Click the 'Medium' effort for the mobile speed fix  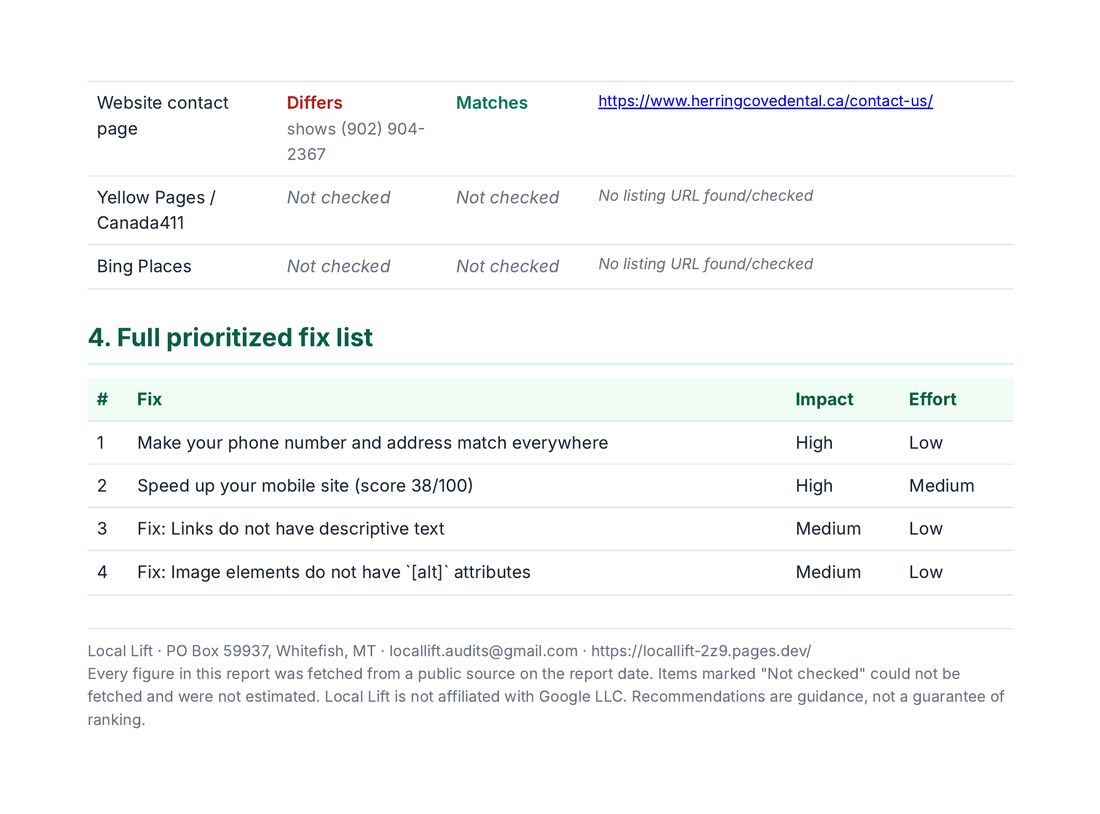coord(941,486)
